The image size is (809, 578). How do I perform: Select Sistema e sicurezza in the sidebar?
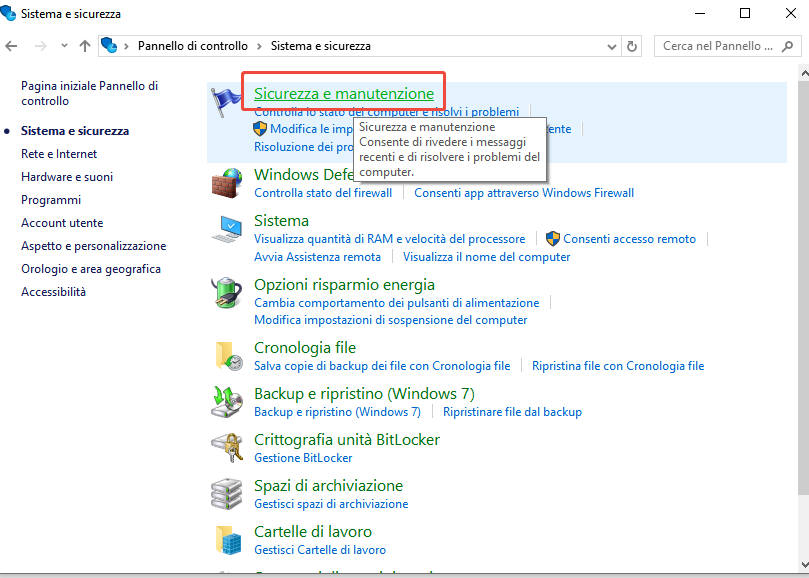pos(75,131)
